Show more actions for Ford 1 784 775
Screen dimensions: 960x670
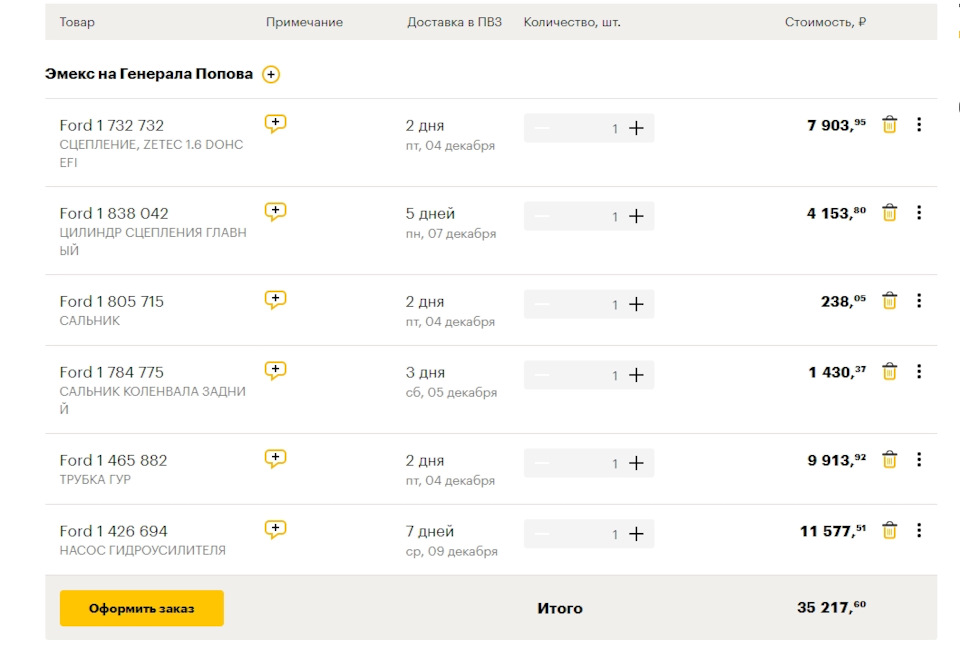point(919,372)
